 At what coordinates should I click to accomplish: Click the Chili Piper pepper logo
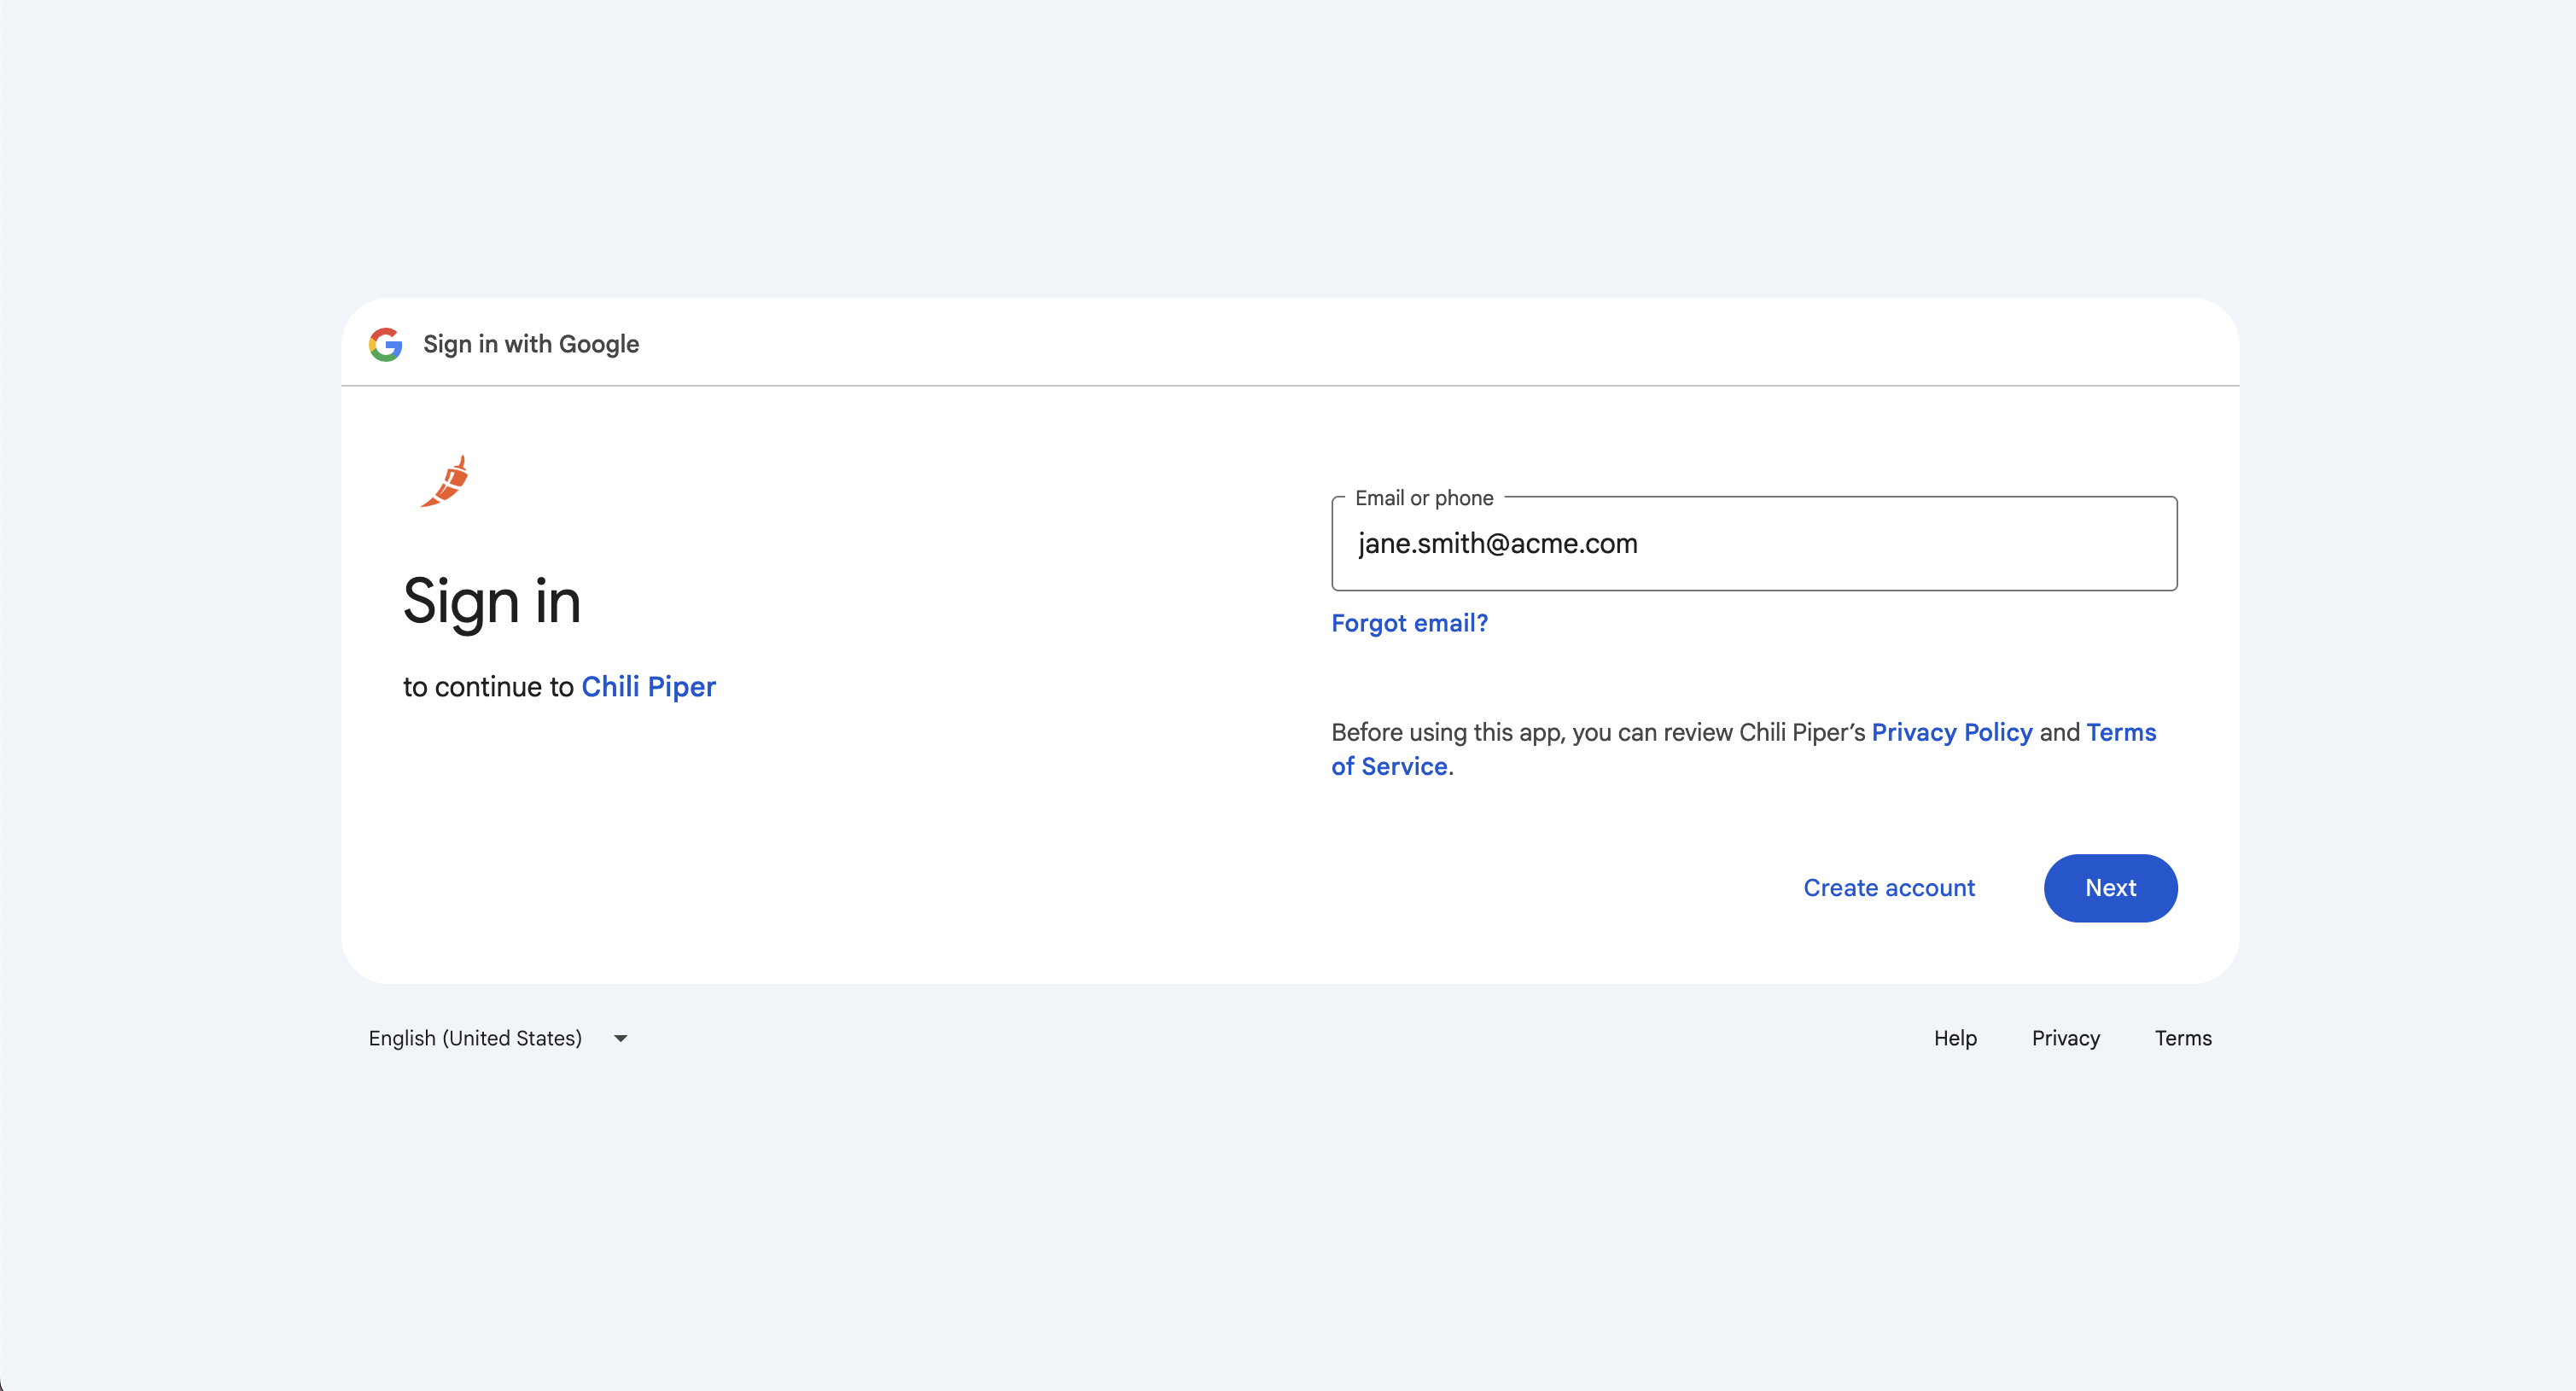(445, 481)
